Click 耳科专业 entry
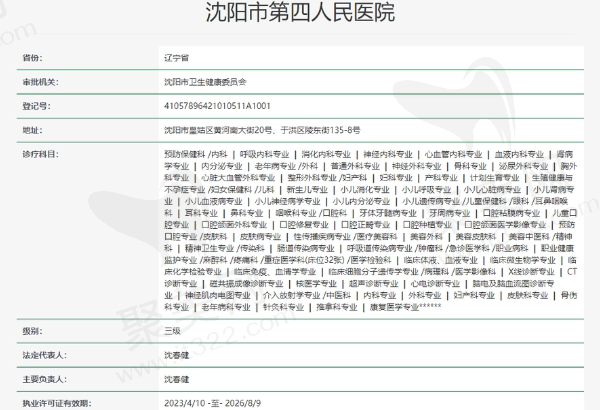Screen dimensions: 600x410 click(201, 213)
